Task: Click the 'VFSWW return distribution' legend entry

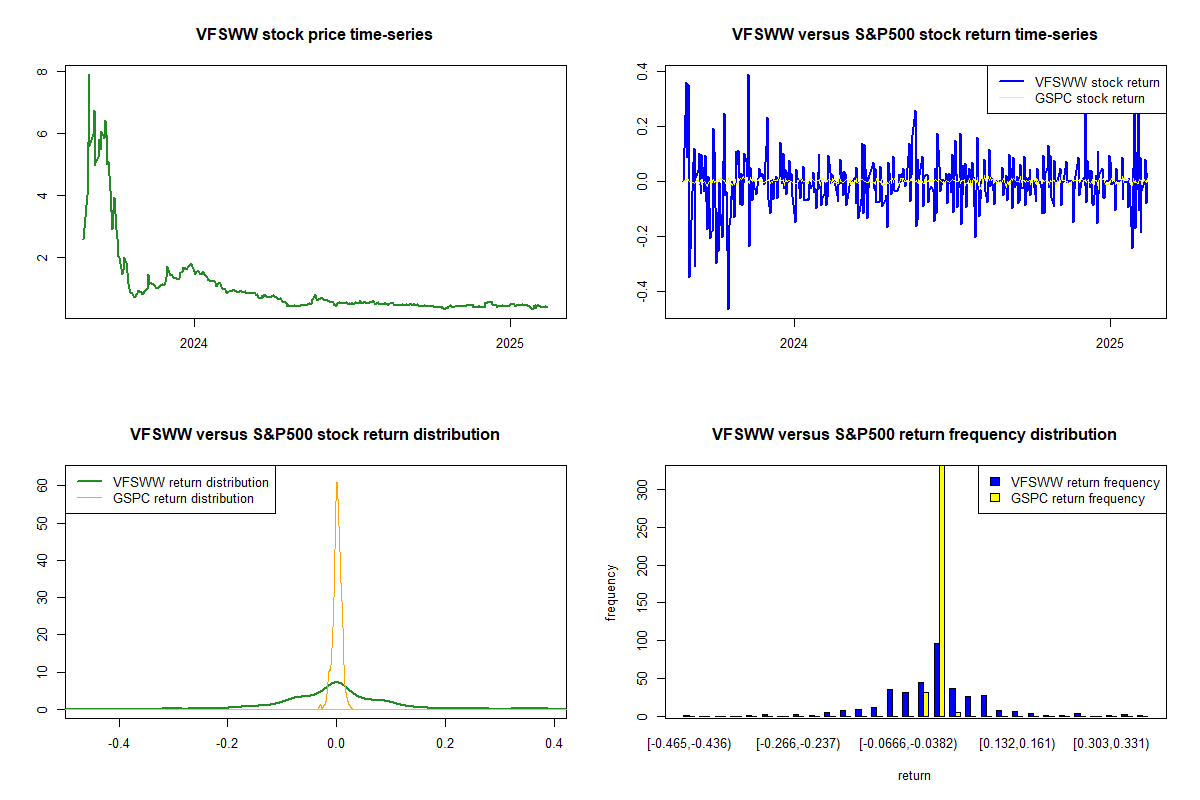Action: (190, 482)
